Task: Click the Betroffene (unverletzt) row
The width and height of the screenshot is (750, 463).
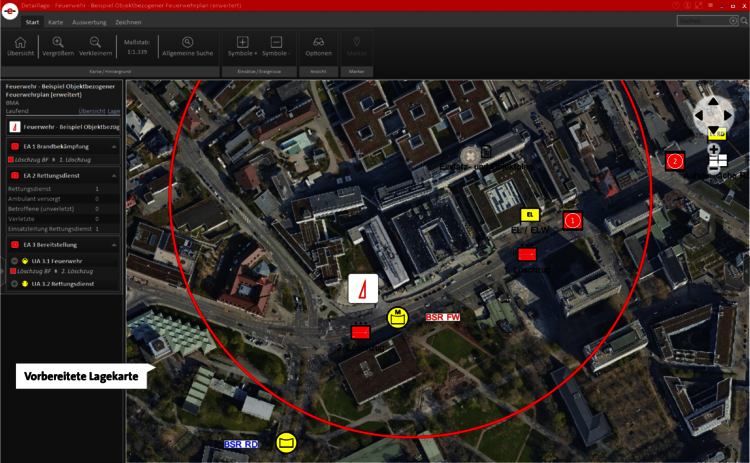Action: (x=63, y=209)
